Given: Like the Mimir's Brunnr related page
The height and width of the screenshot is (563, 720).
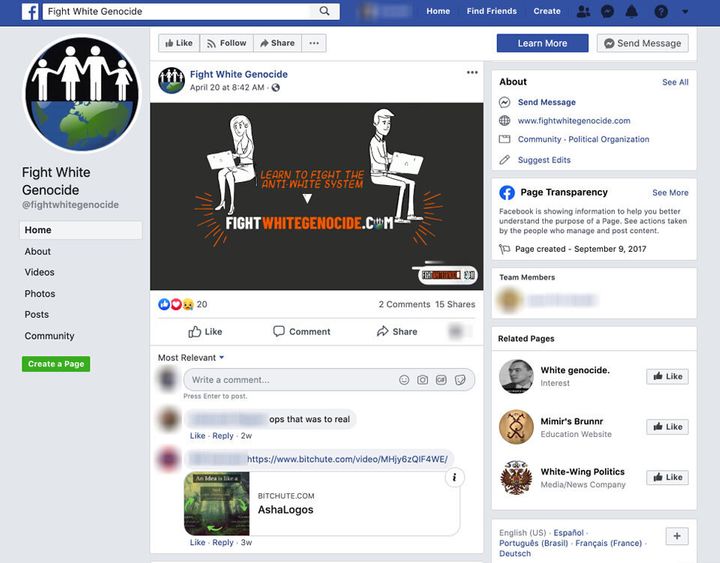Looking at the screenshot, I should point(667,427).
